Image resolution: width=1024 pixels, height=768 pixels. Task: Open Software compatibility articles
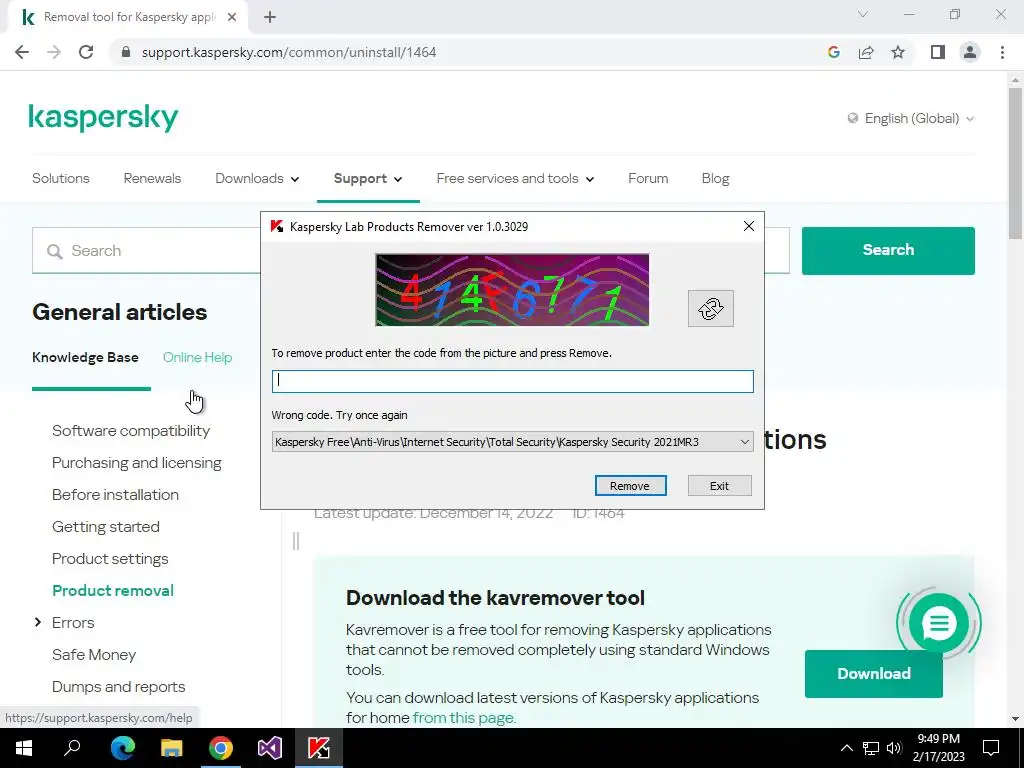pos(131,430)
